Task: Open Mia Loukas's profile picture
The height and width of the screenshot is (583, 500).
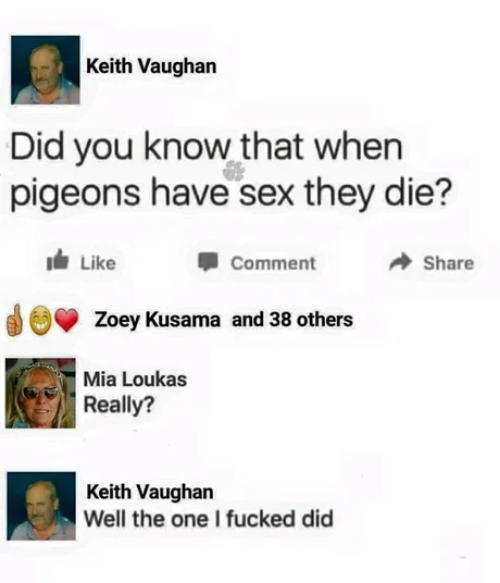Action: 40,393
